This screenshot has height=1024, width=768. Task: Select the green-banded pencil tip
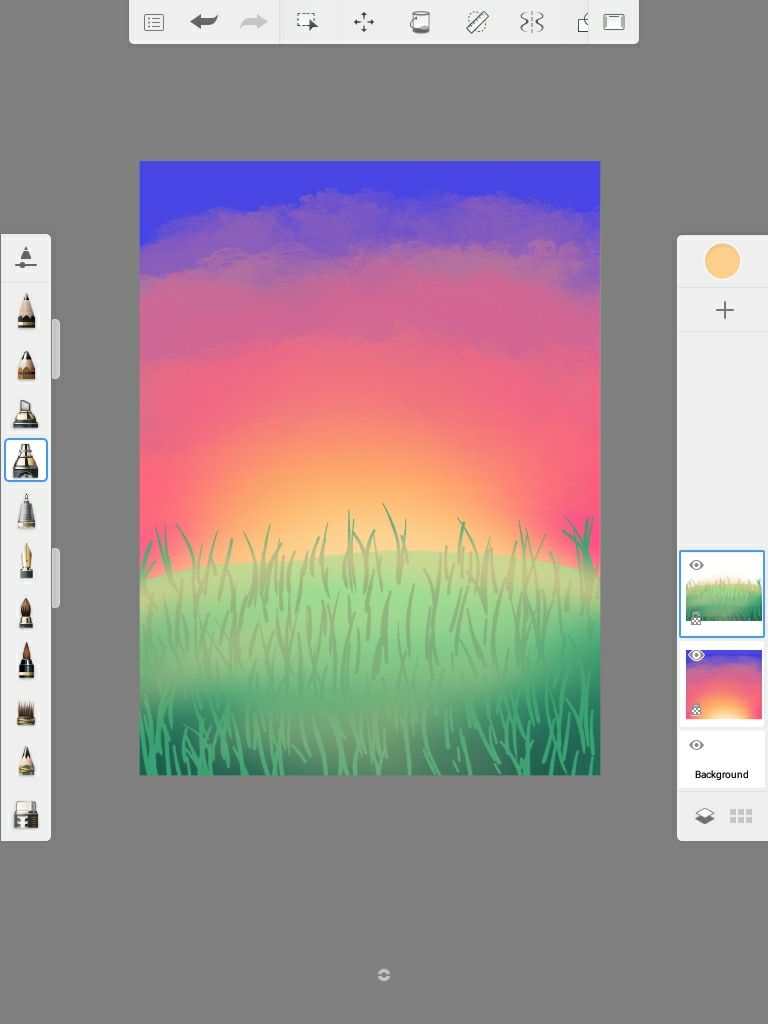tap(26, 761)
